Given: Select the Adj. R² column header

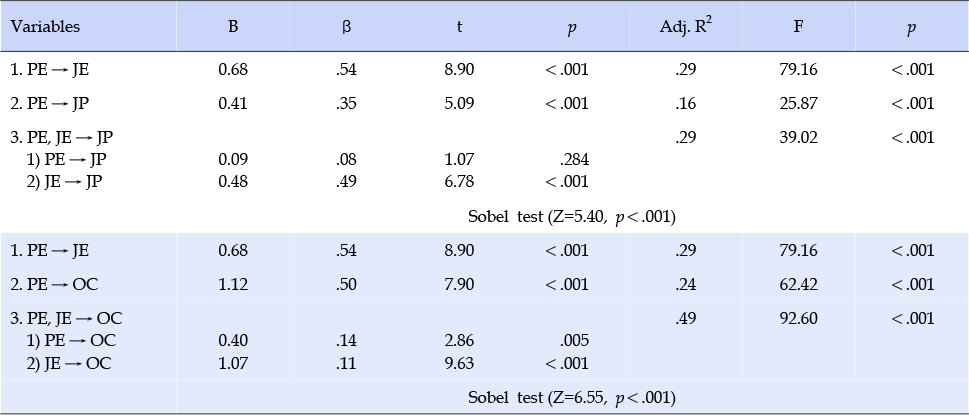Looking at the screenshot, I should click(686, 26).
